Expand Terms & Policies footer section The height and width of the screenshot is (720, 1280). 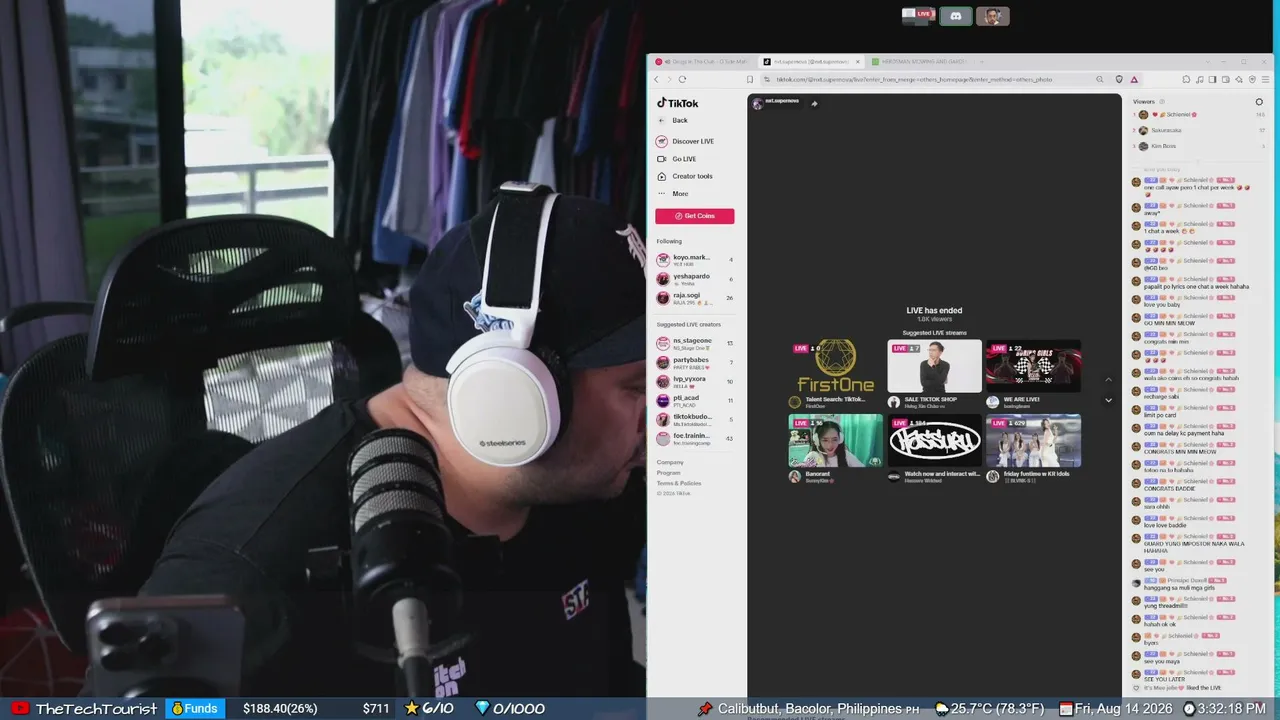point(679,483)
